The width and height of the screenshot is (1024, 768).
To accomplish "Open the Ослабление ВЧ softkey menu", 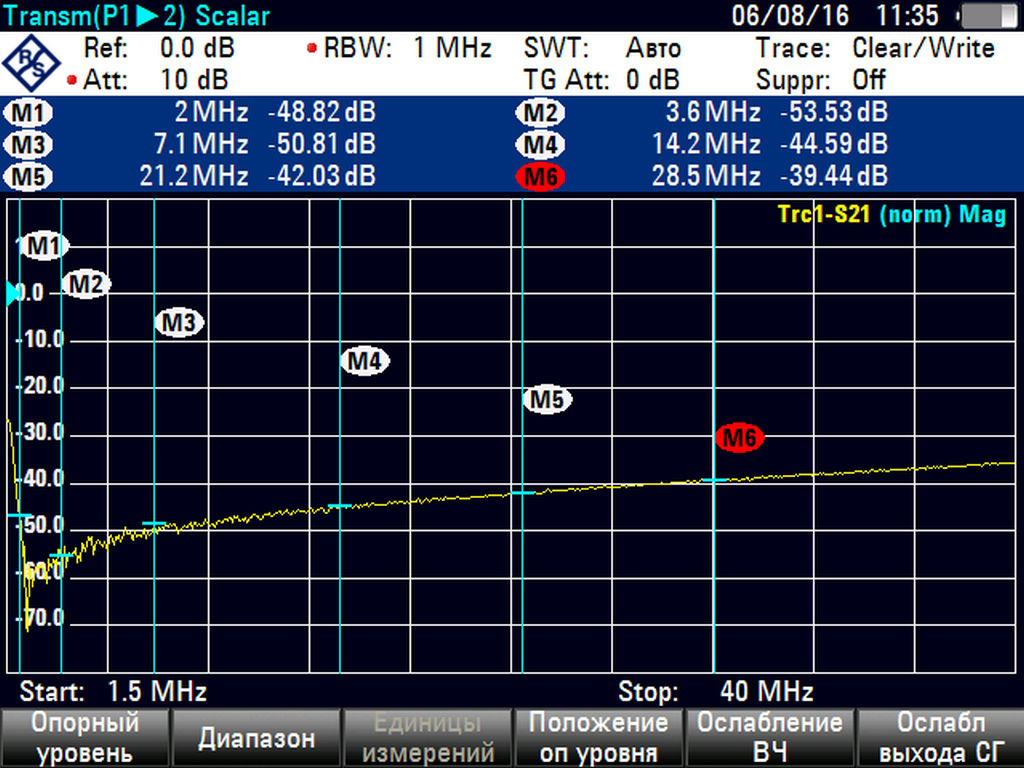I will click(769, 738).
